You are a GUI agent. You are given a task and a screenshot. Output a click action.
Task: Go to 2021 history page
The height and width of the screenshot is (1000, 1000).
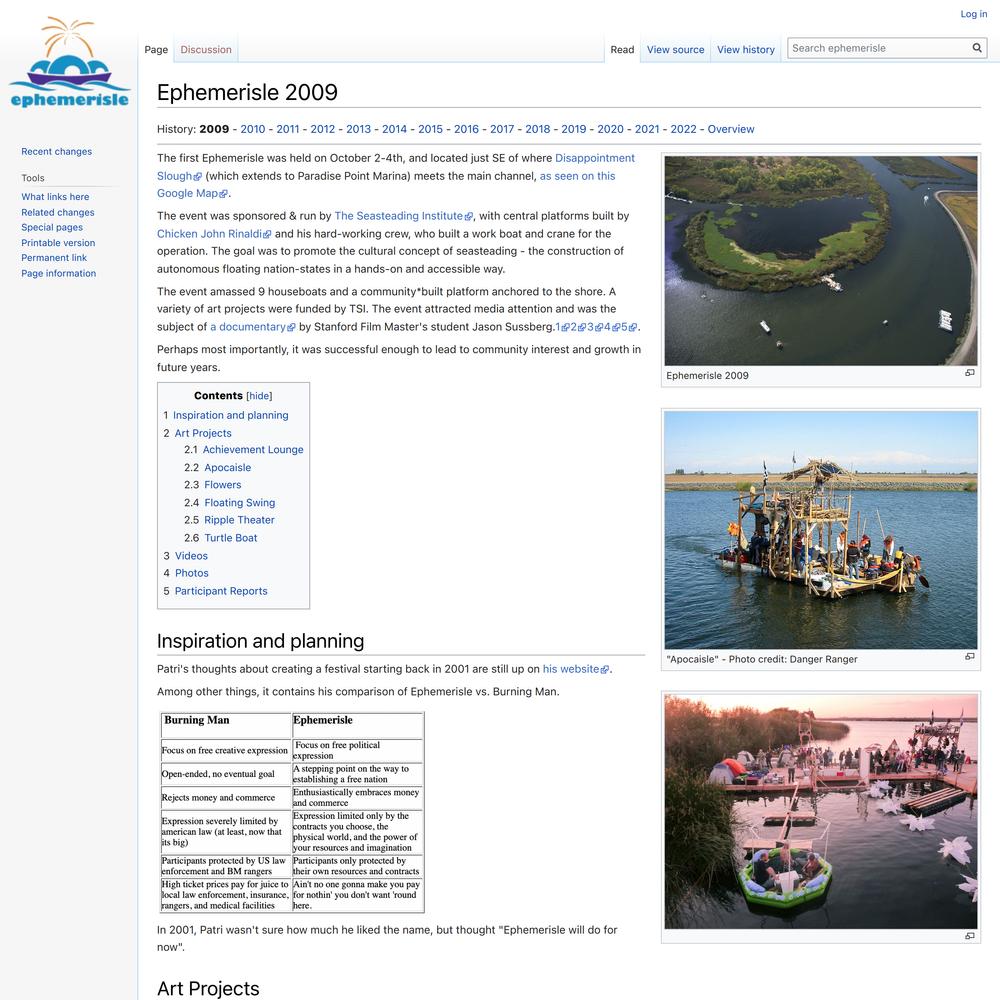tap(647, 129)
